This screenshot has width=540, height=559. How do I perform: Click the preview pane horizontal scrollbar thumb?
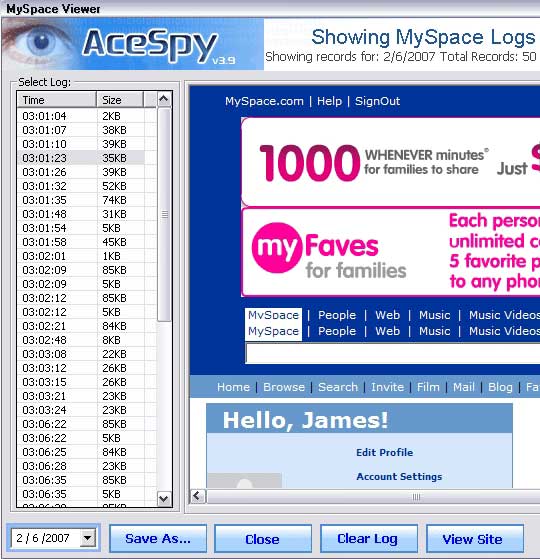click(x=374, y=497)
